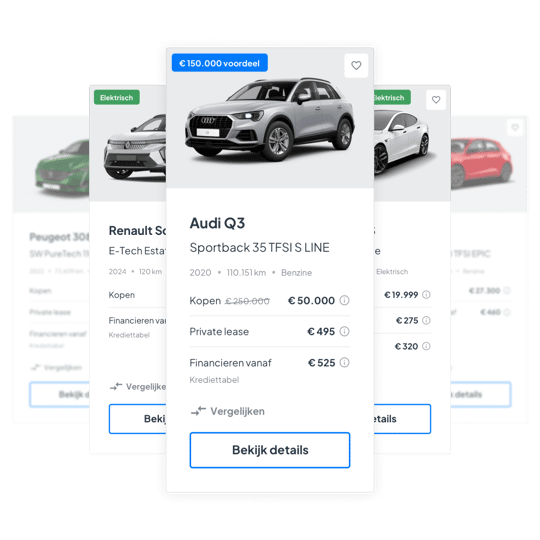
Task: Toggle heart on the white electric car card
Action: (436, 100)
